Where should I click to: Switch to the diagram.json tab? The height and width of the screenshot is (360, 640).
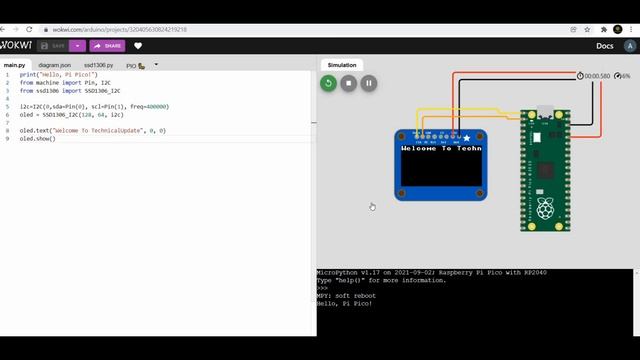tap(55, 65)
